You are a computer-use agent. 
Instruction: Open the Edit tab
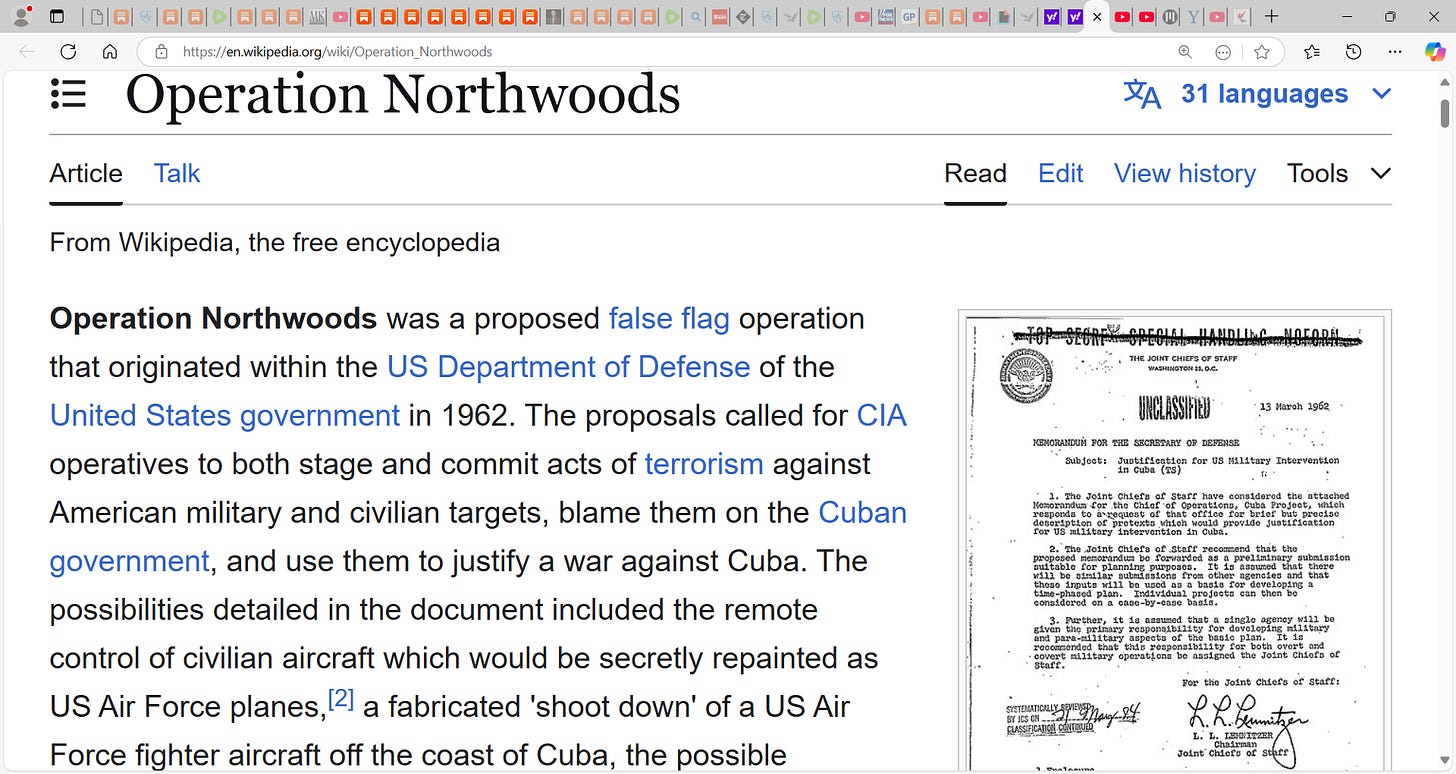pyautogui.click(x=1061, y=173)
